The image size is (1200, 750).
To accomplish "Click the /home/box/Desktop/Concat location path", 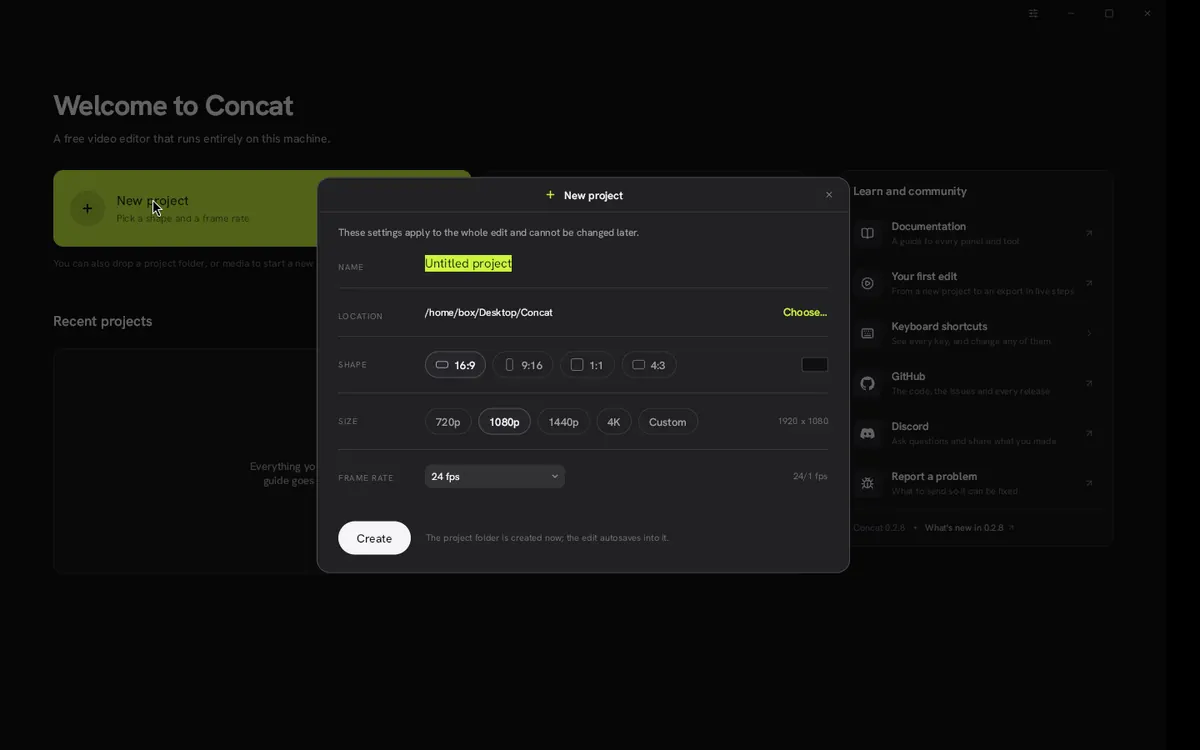I will click(489, 312).
